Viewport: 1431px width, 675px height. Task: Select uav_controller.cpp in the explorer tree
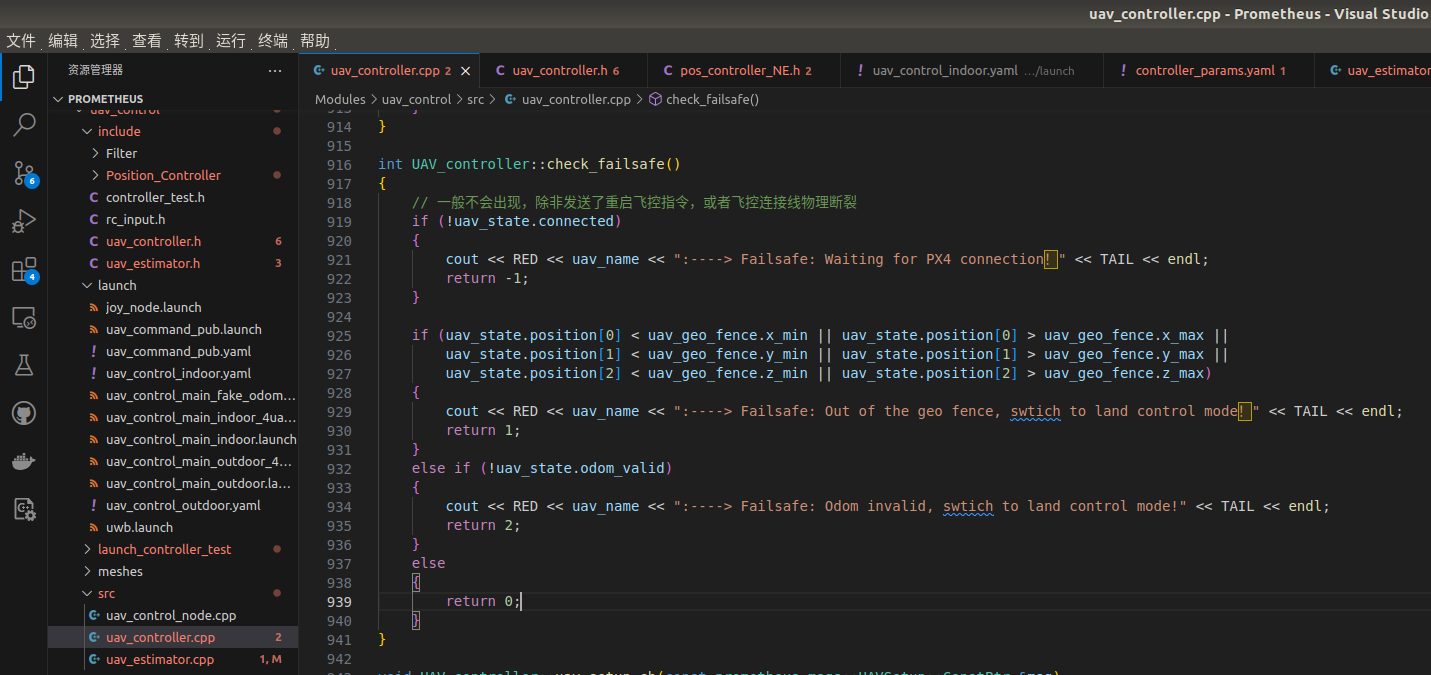(173, 637)
